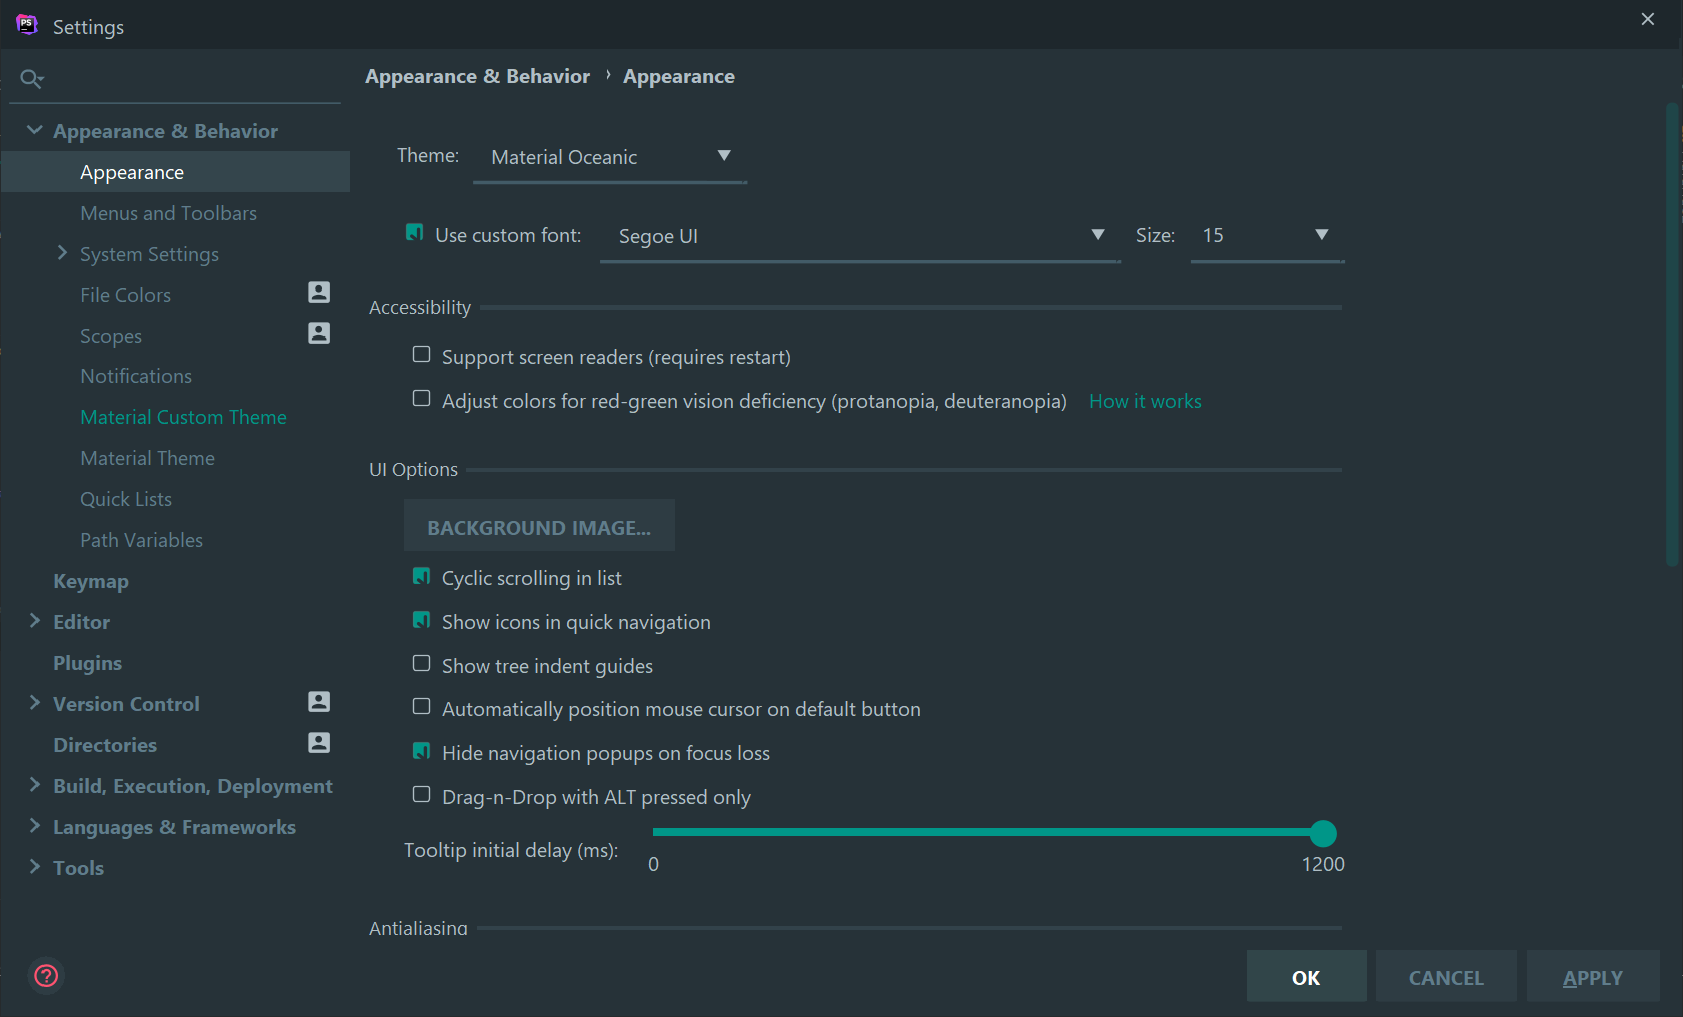Enable Drag-n-Drop with ALT pressed only
Image resolution: width=1683 pixels, height=1017 pixels.
[422, 795]
